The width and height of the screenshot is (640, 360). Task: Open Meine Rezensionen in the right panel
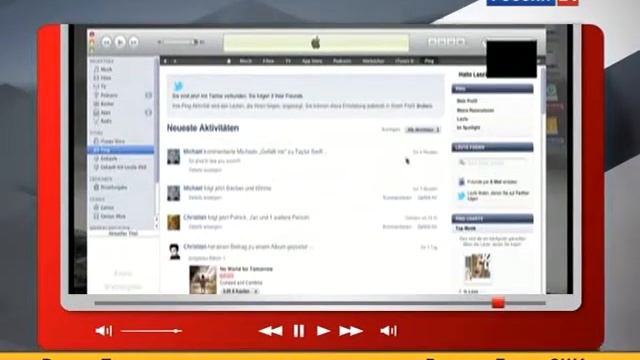tap(475, 110)
